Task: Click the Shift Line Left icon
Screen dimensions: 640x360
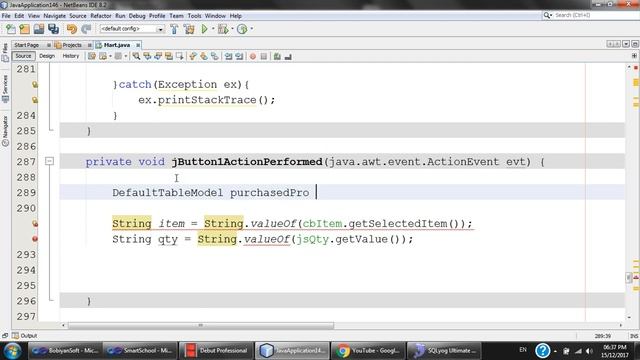Action: (x=228, y=56)
